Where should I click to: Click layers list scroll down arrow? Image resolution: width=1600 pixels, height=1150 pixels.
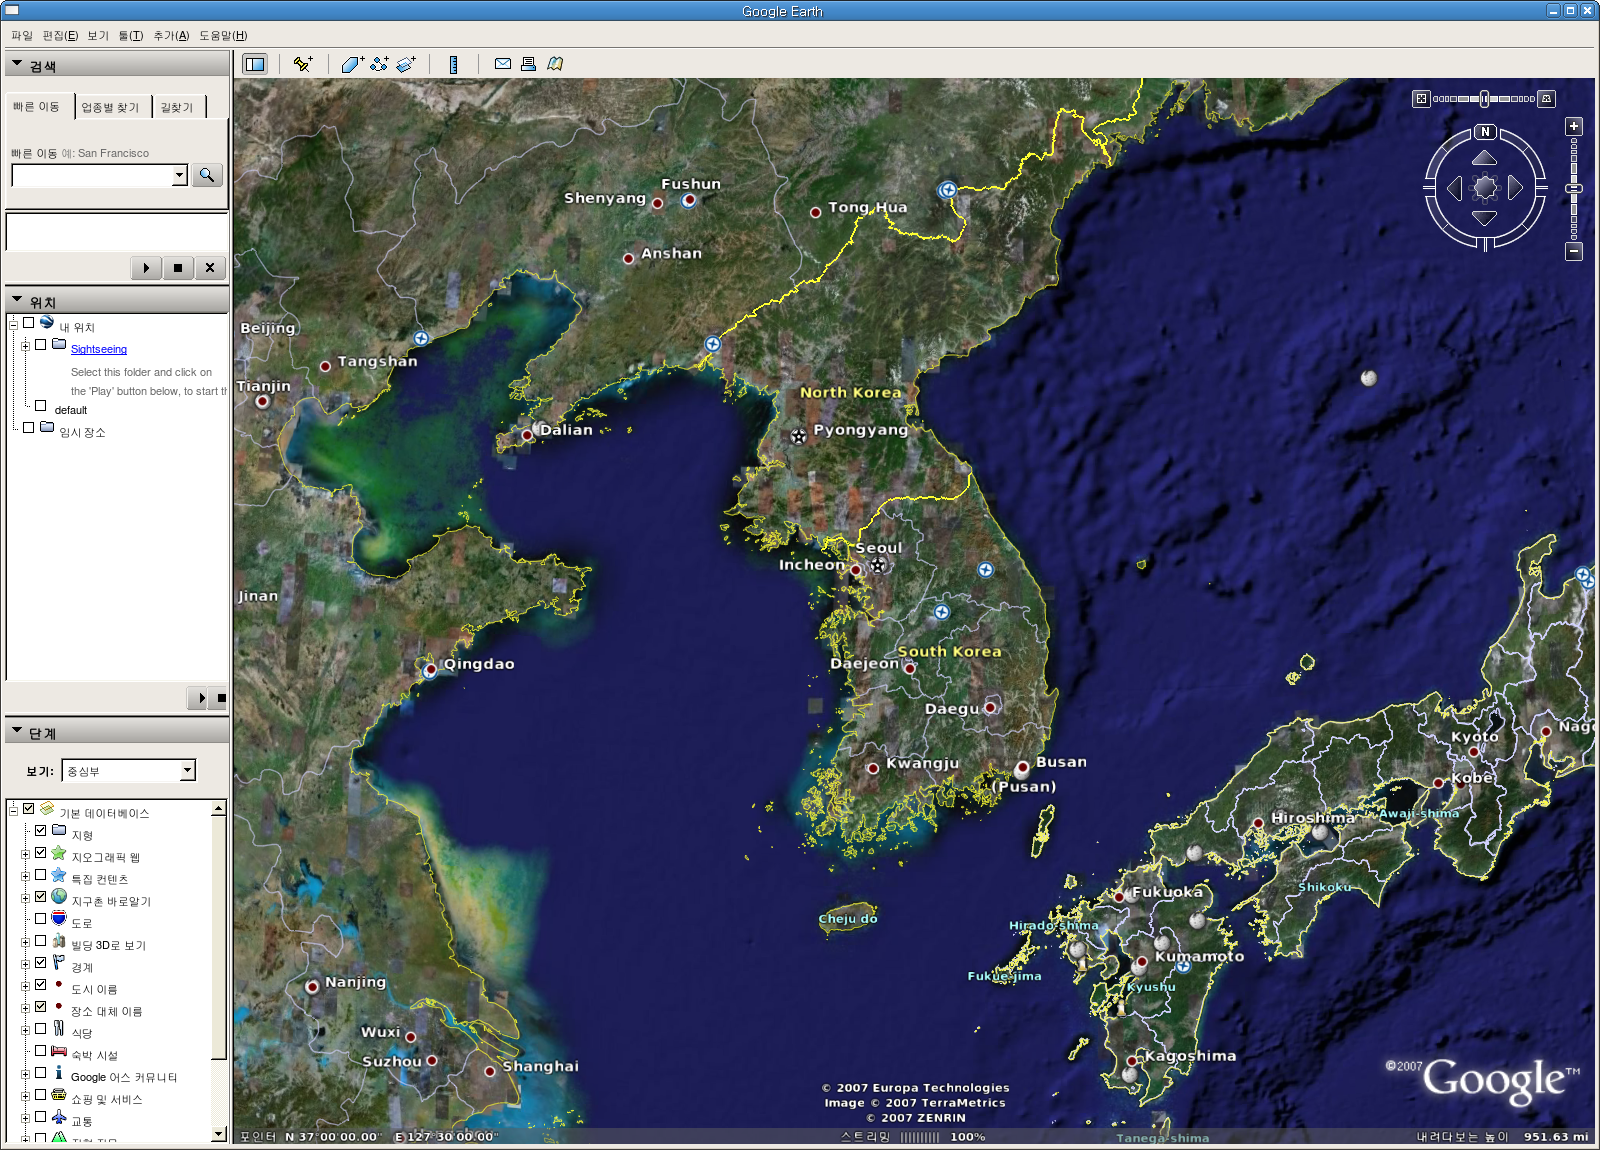[219, 1133]
